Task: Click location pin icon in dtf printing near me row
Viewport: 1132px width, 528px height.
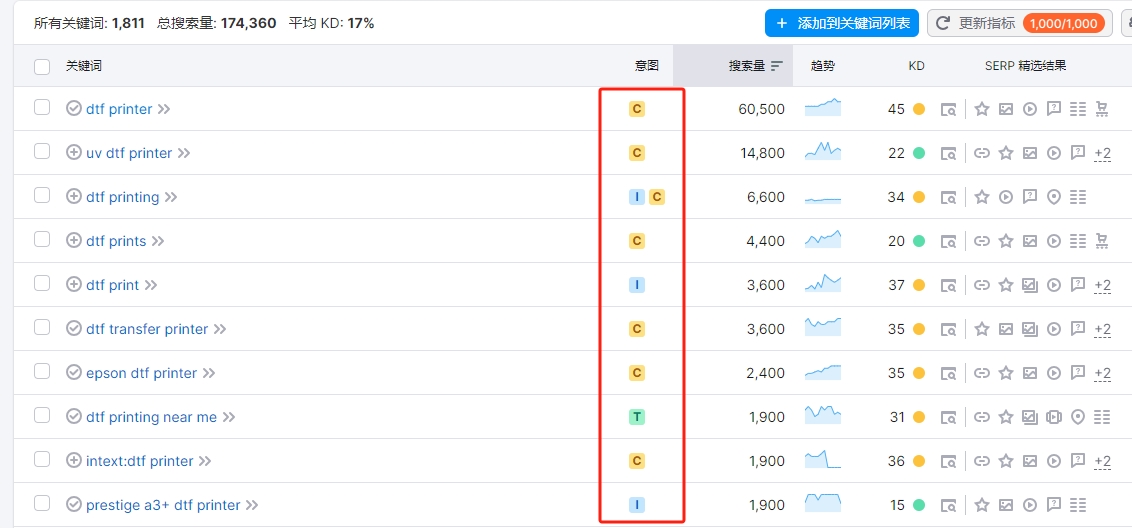Action: point(1078,417)
